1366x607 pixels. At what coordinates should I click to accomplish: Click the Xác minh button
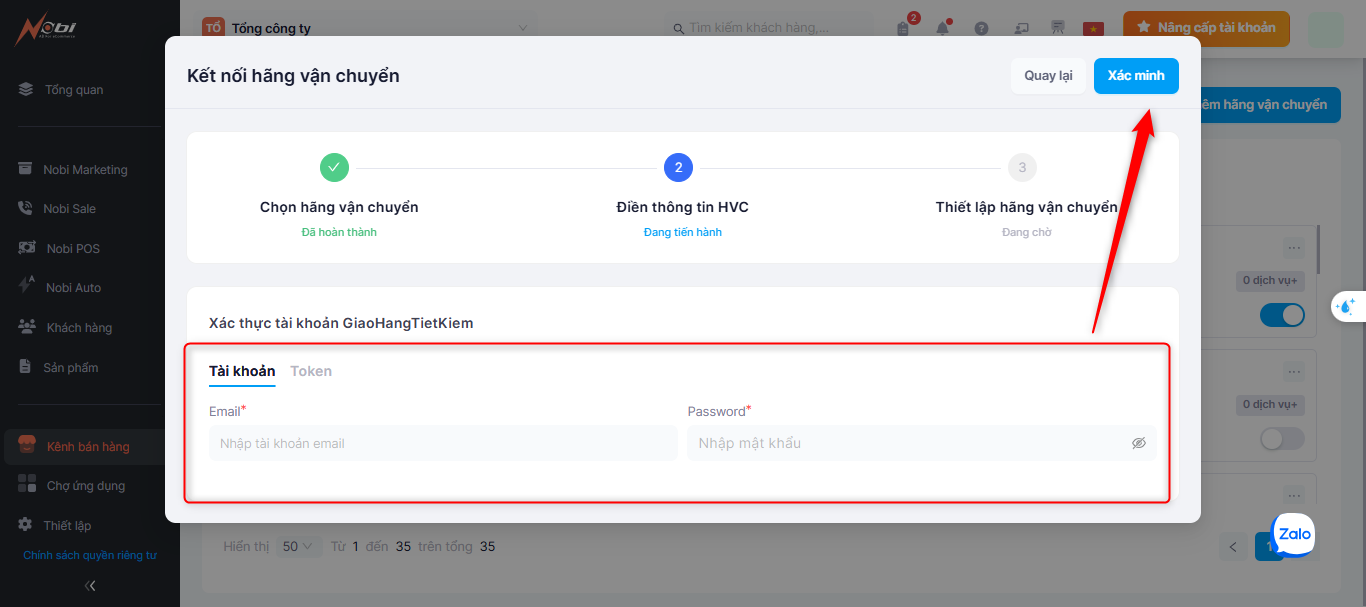tap(1136, 76)
